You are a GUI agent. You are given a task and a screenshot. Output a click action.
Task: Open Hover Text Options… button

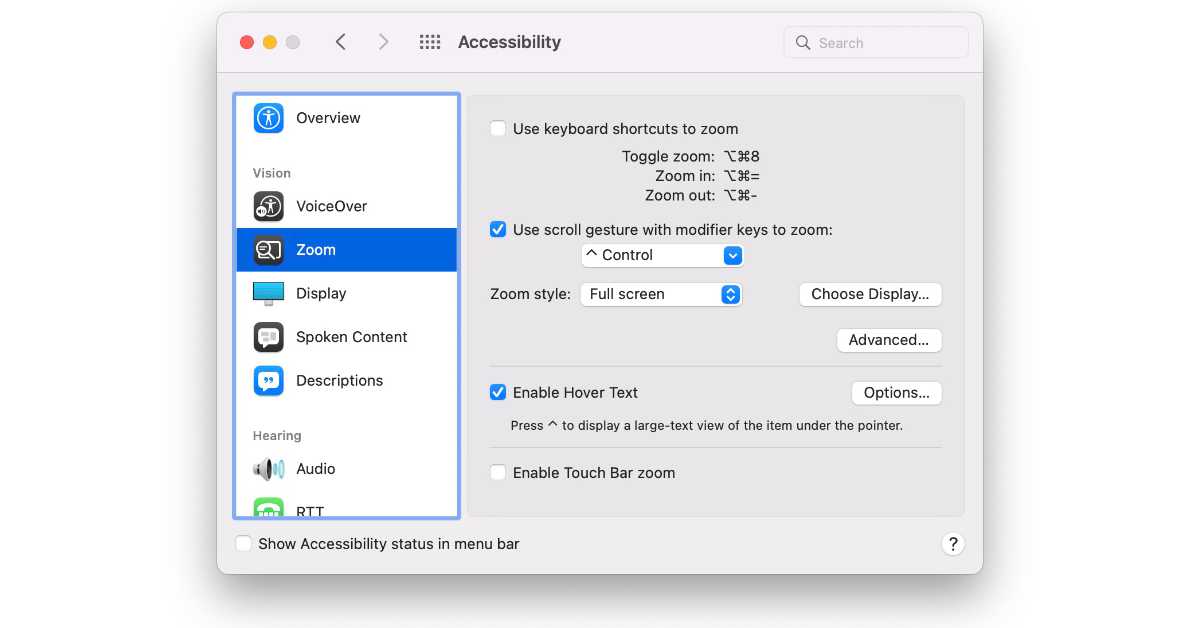pyautogui.click(x=897, y=393)
